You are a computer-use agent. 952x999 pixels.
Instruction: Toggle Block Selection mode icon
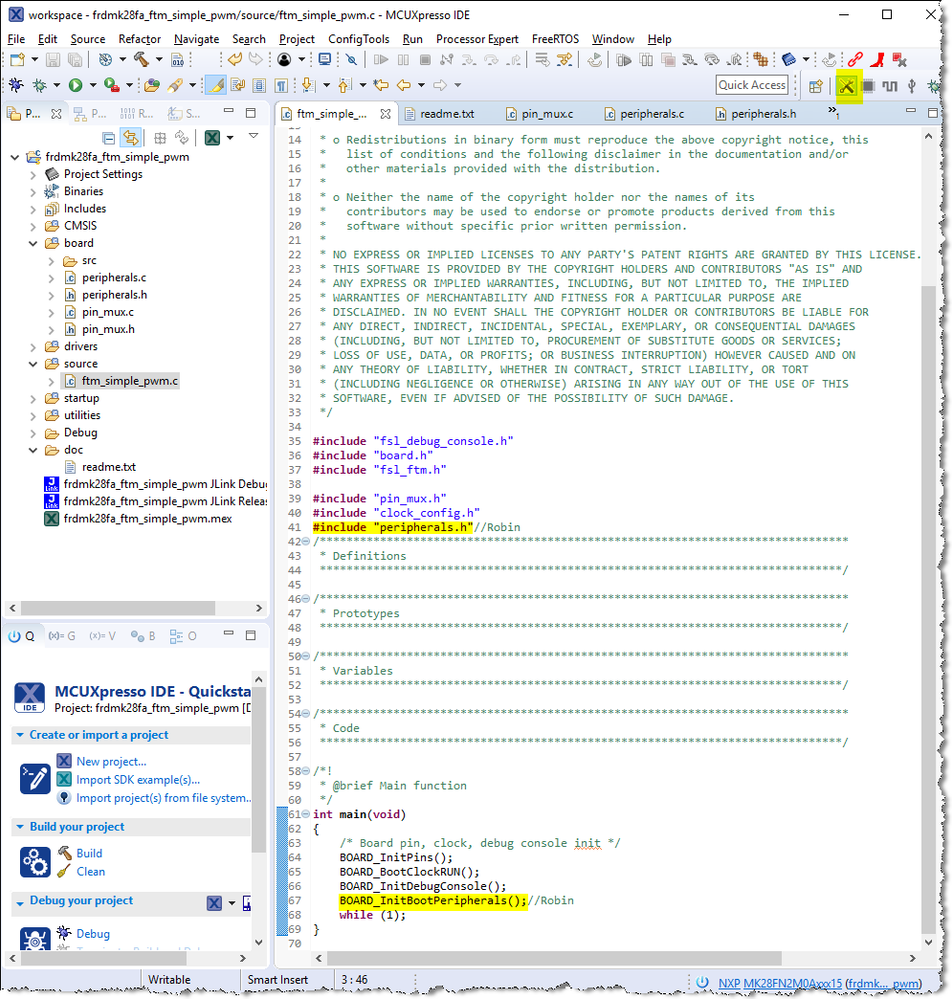(x=259, y=85)
